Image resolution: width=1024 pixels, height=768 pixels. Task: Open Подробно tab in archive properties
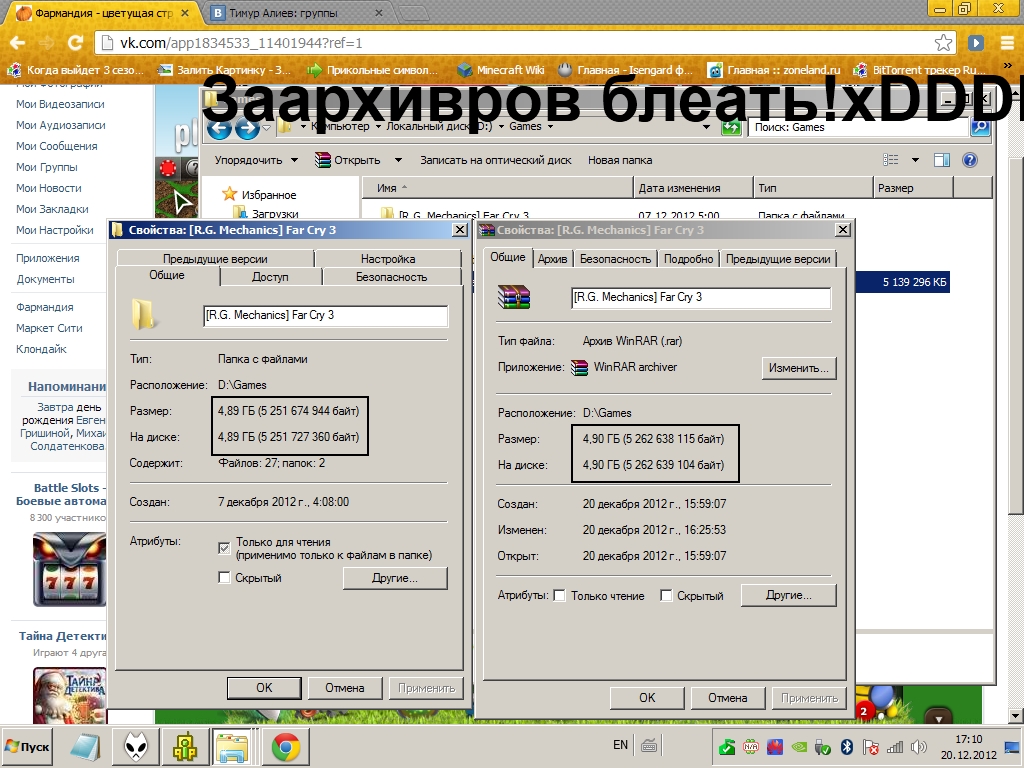(688, 259)
